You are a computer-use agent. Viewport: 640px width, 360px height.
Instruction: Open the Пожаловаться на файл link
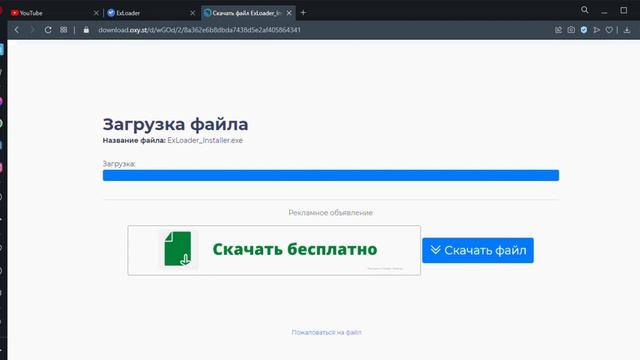[x=327, y=332]
